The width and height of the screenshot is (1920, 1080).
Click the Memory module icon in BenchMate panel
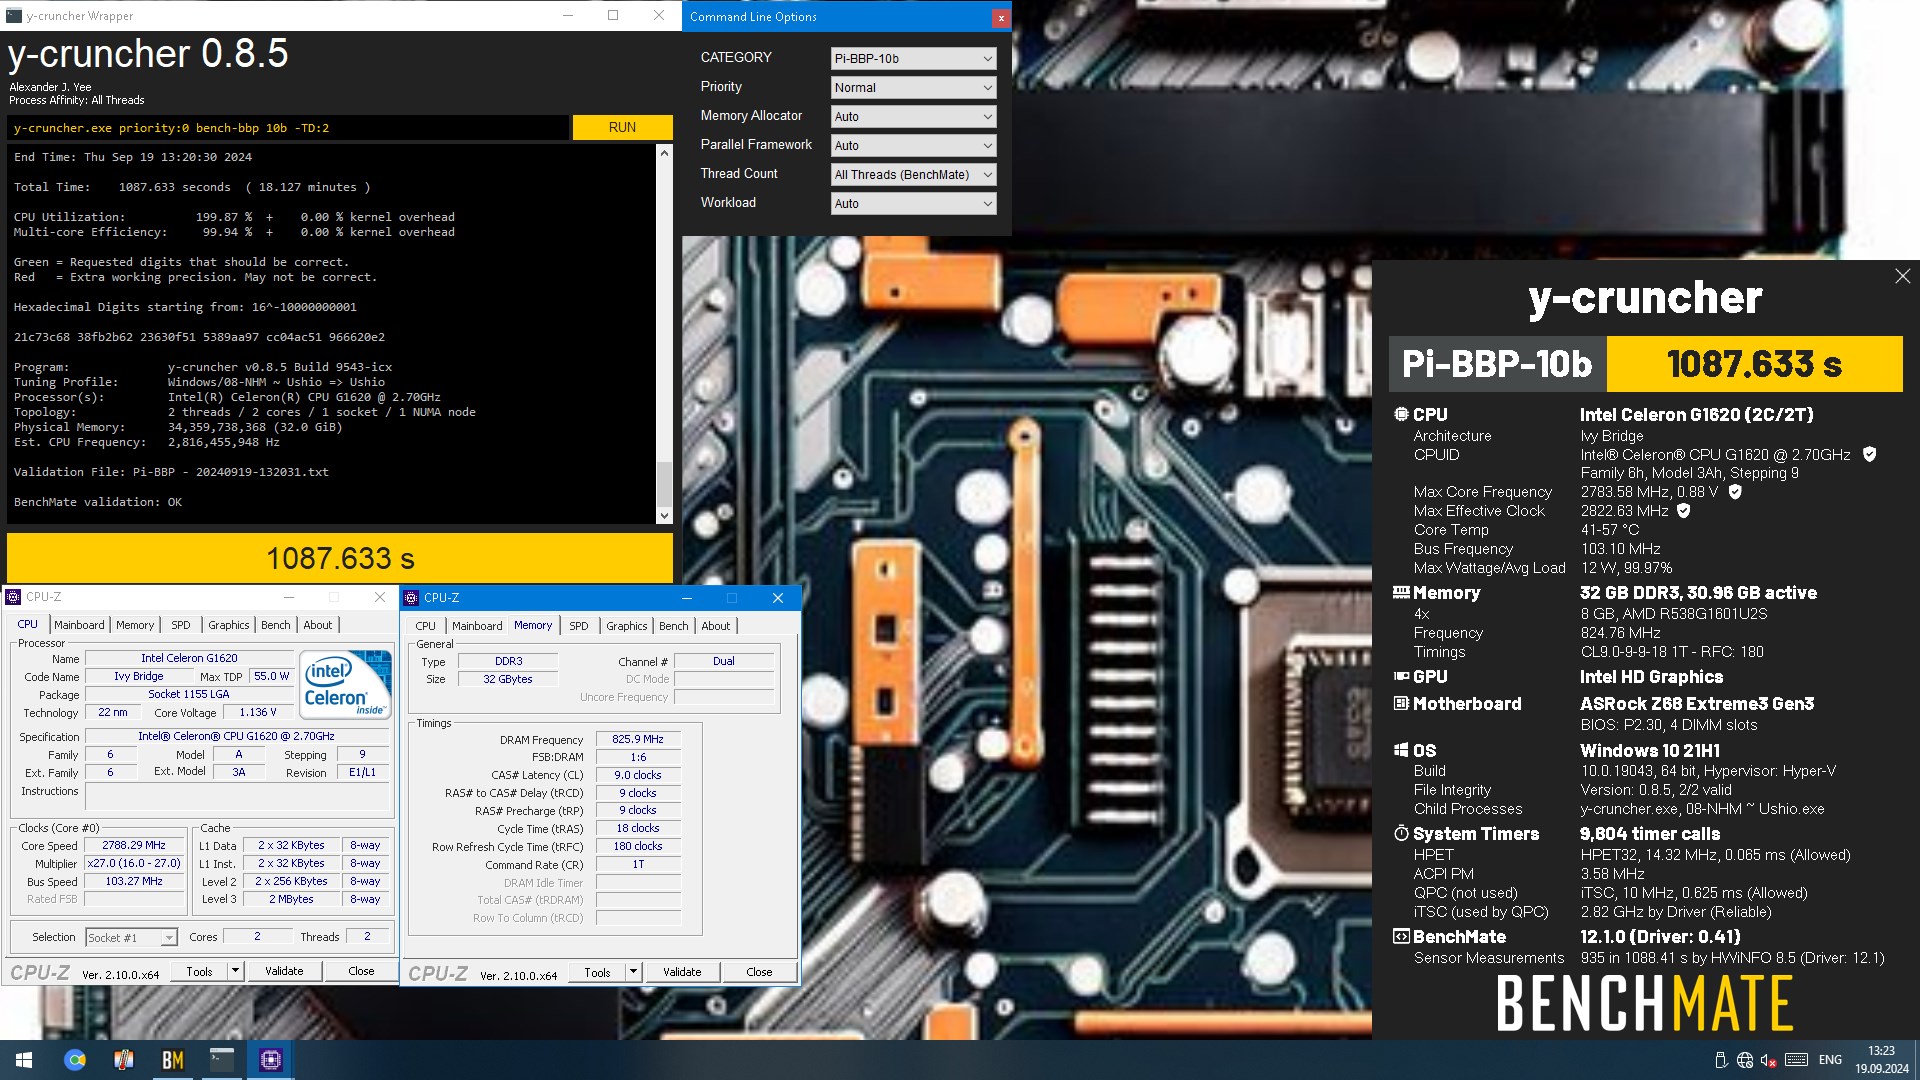click(1401, 592)
